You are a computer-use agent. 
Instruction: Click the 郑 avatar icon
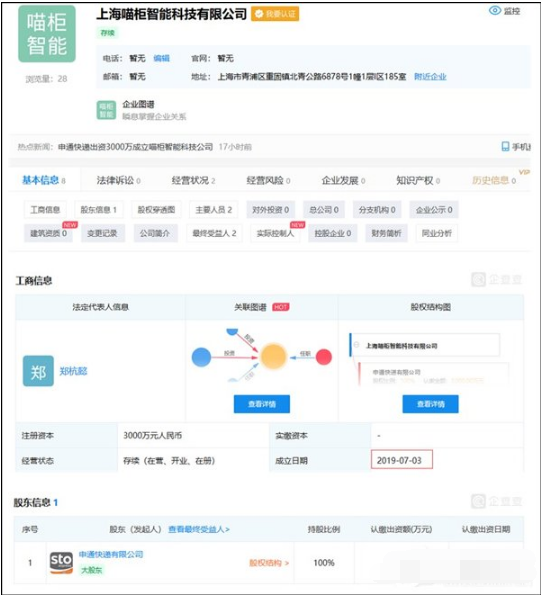coord(38,371)
